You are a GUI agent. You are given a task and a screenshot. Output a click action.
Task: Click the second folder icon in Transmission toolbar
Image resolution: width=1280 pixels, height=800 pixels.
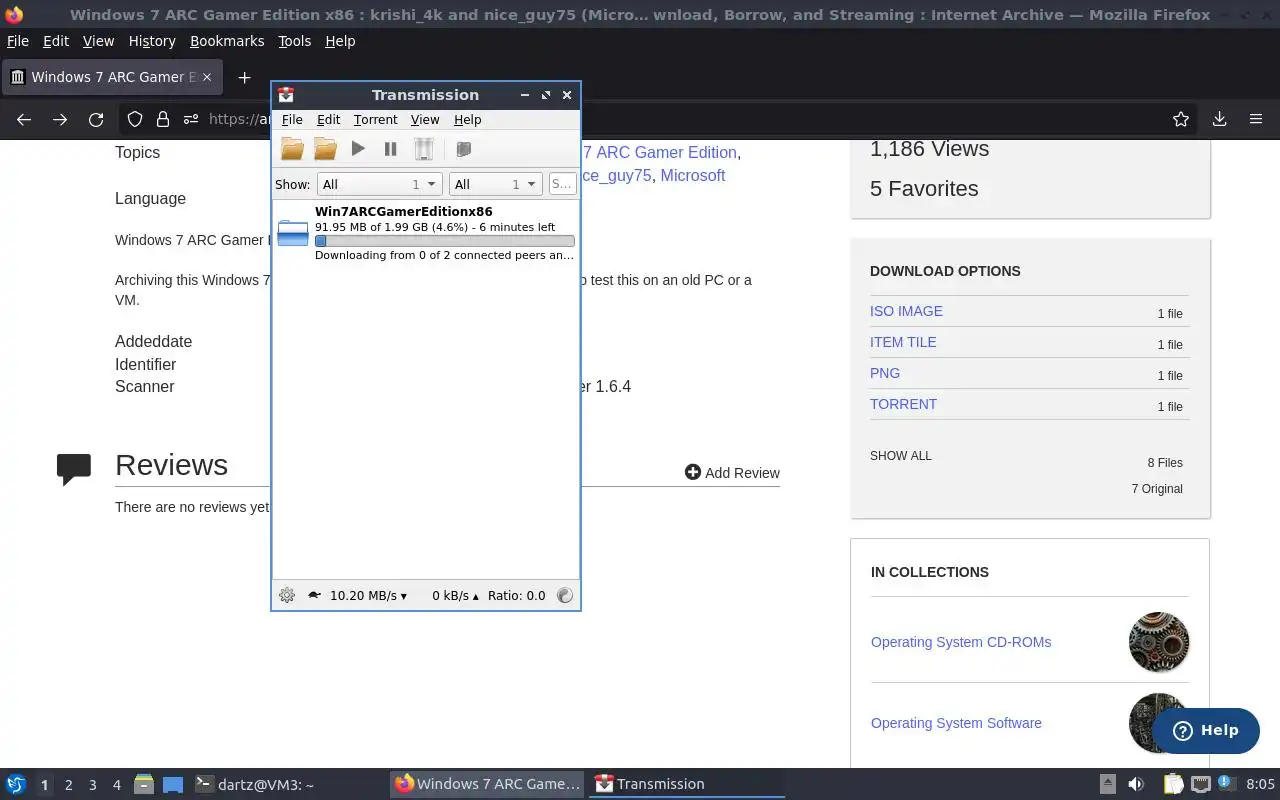pos(325,149)
